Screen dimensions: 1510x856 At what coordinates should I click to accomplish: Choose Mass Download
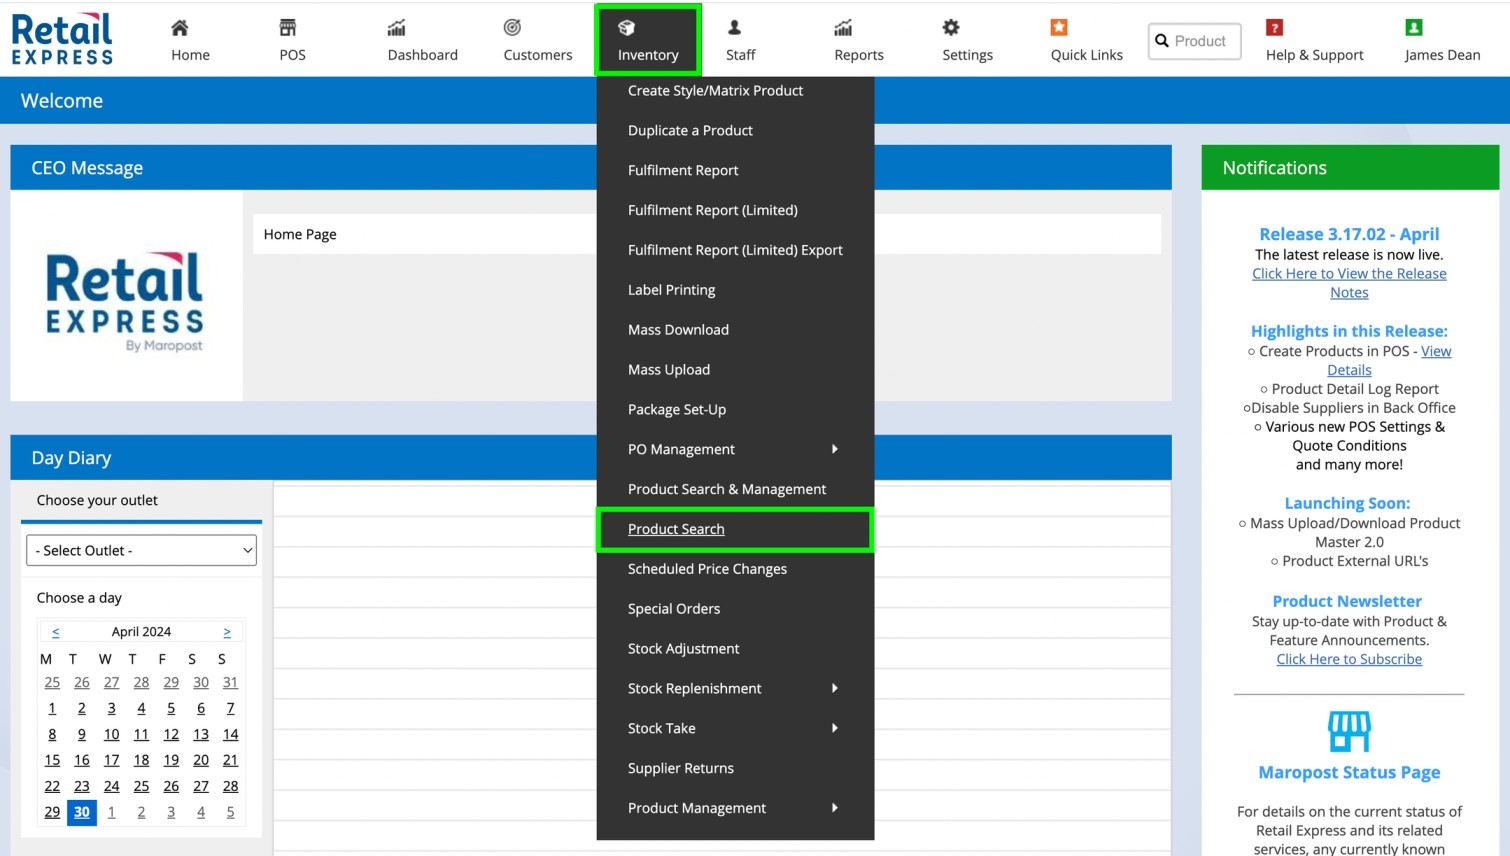coord(678,330)
